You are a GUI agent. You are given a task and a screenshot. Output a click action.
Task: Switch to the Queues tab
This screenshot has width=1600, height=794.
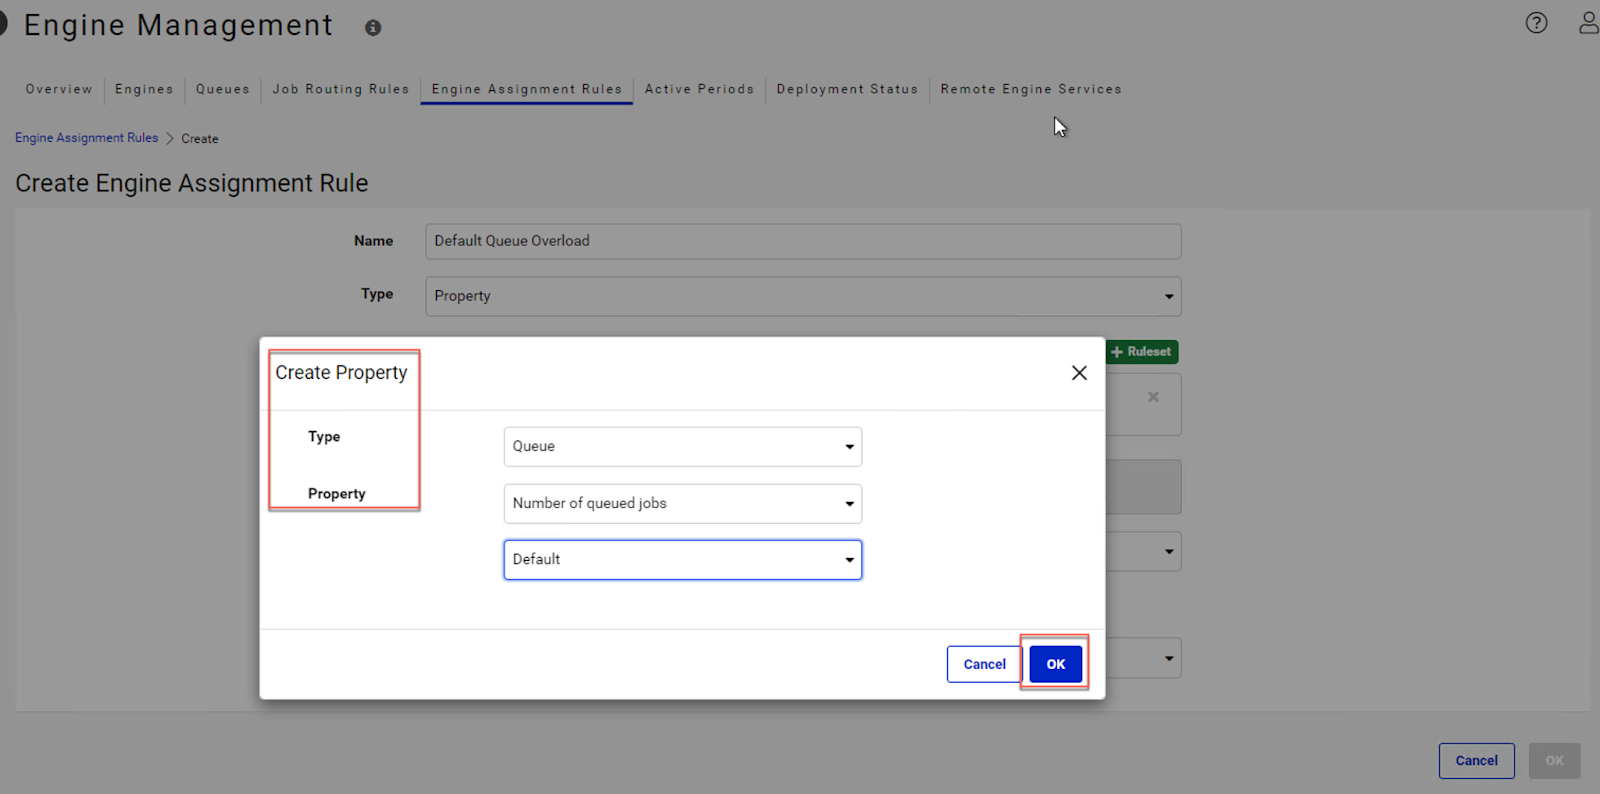tap(223, 89)
